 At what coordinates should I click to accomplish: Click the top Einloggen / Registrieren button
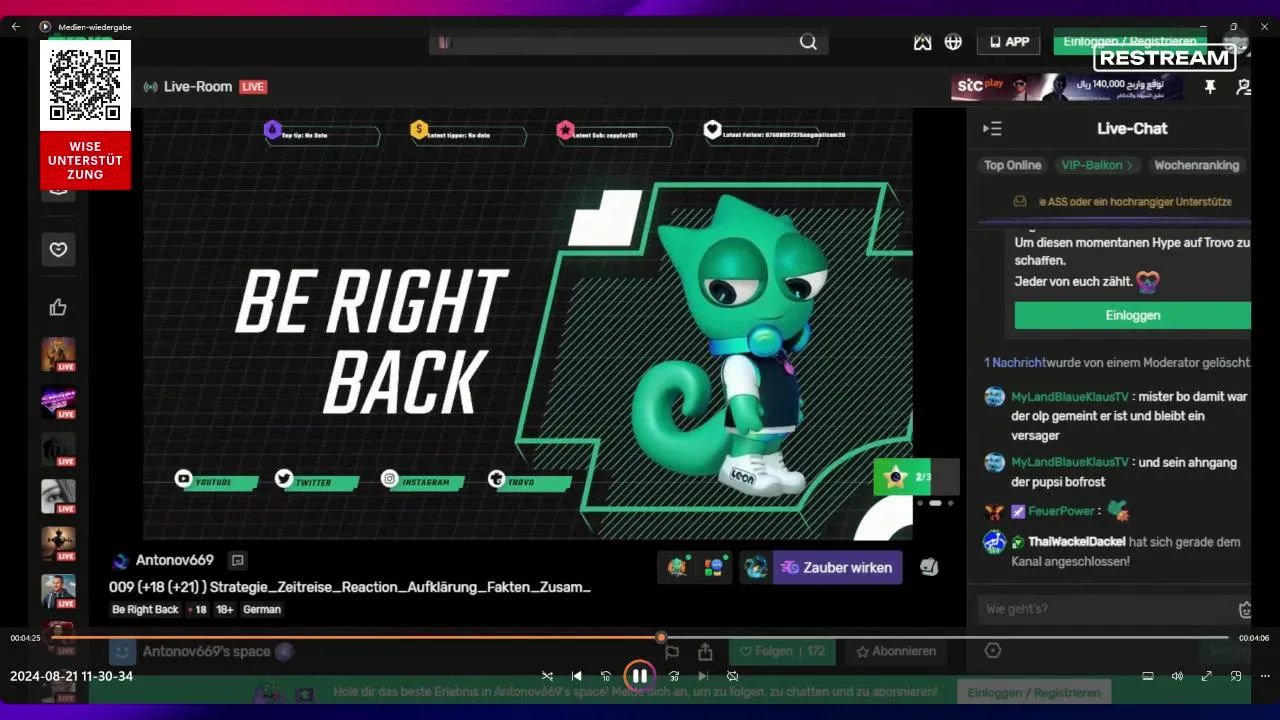(x=1130, y=41)
